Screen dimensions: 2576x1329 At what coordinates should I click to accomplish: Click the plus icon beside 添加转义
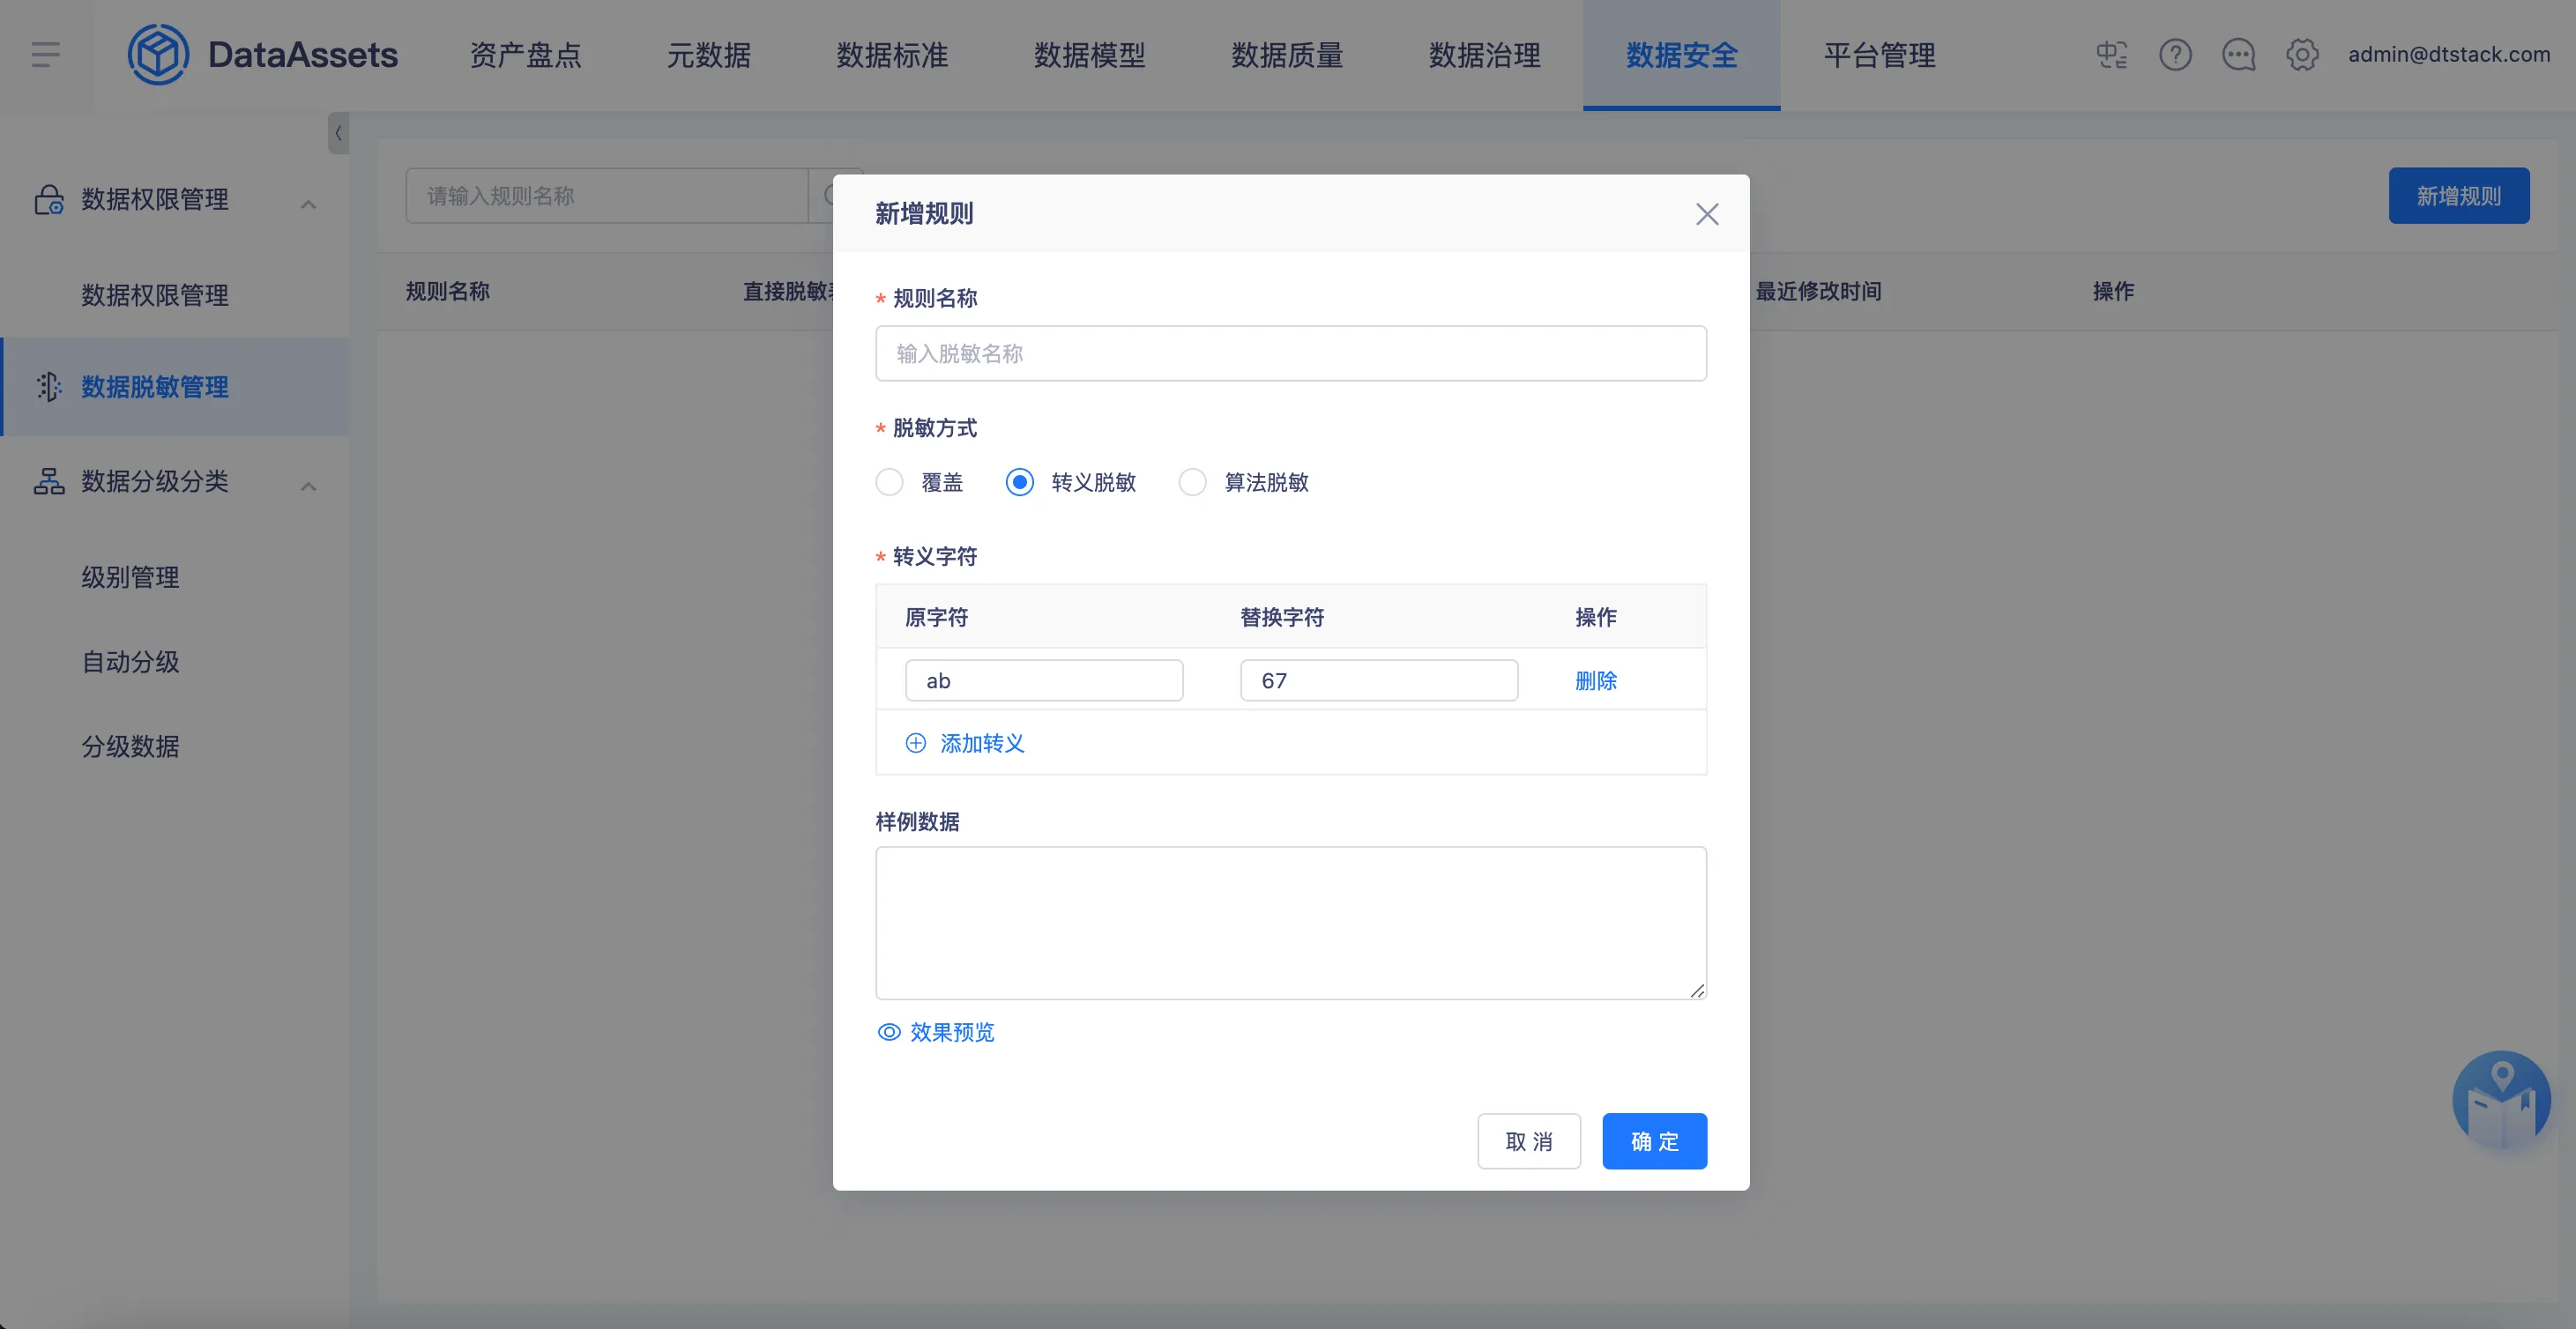[x=915, y=743]
